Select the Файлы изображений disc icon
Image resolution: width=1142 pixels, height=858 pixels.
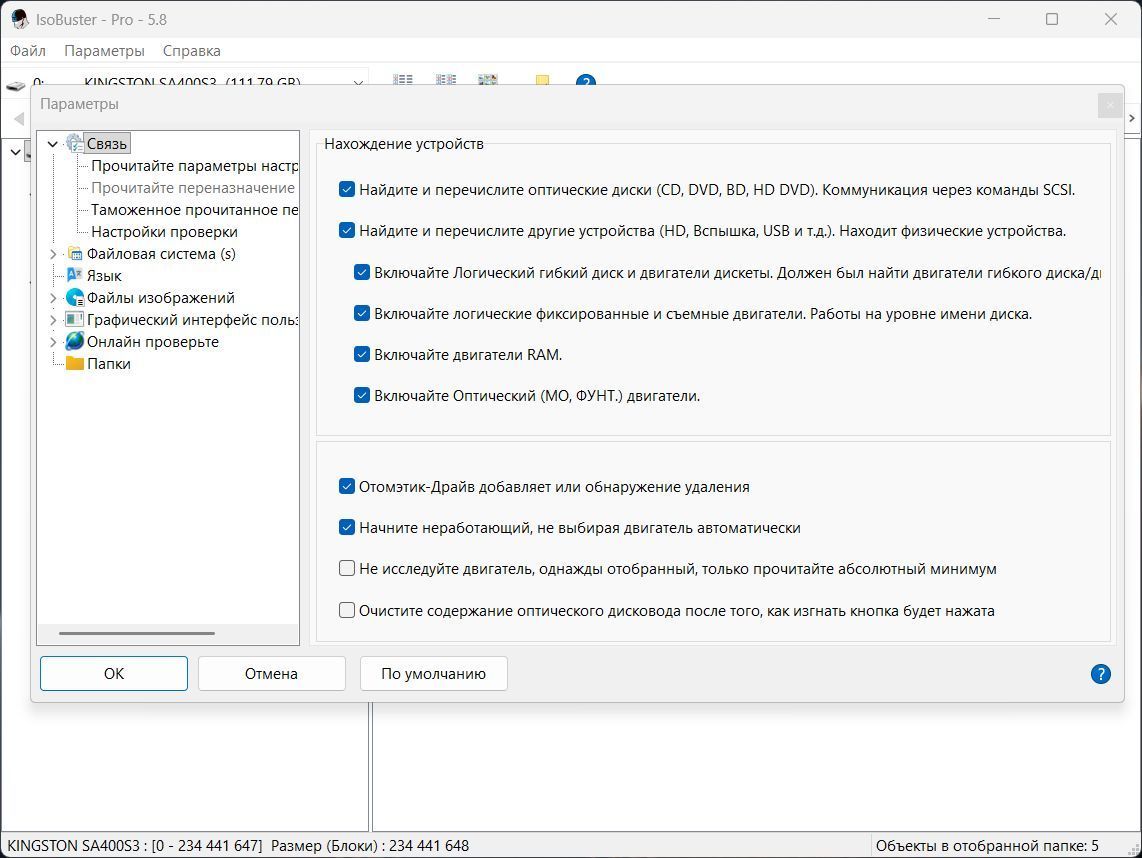point(74,297)
